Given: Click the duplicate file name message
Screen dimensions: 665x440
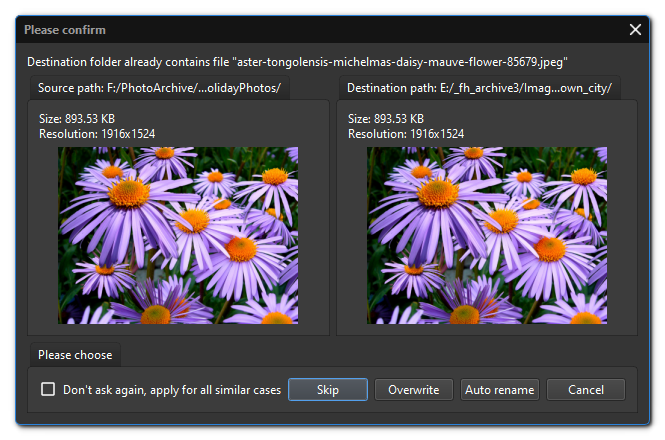Looking at the screenshot, I should pyautogui.click(x=297, y=62).
